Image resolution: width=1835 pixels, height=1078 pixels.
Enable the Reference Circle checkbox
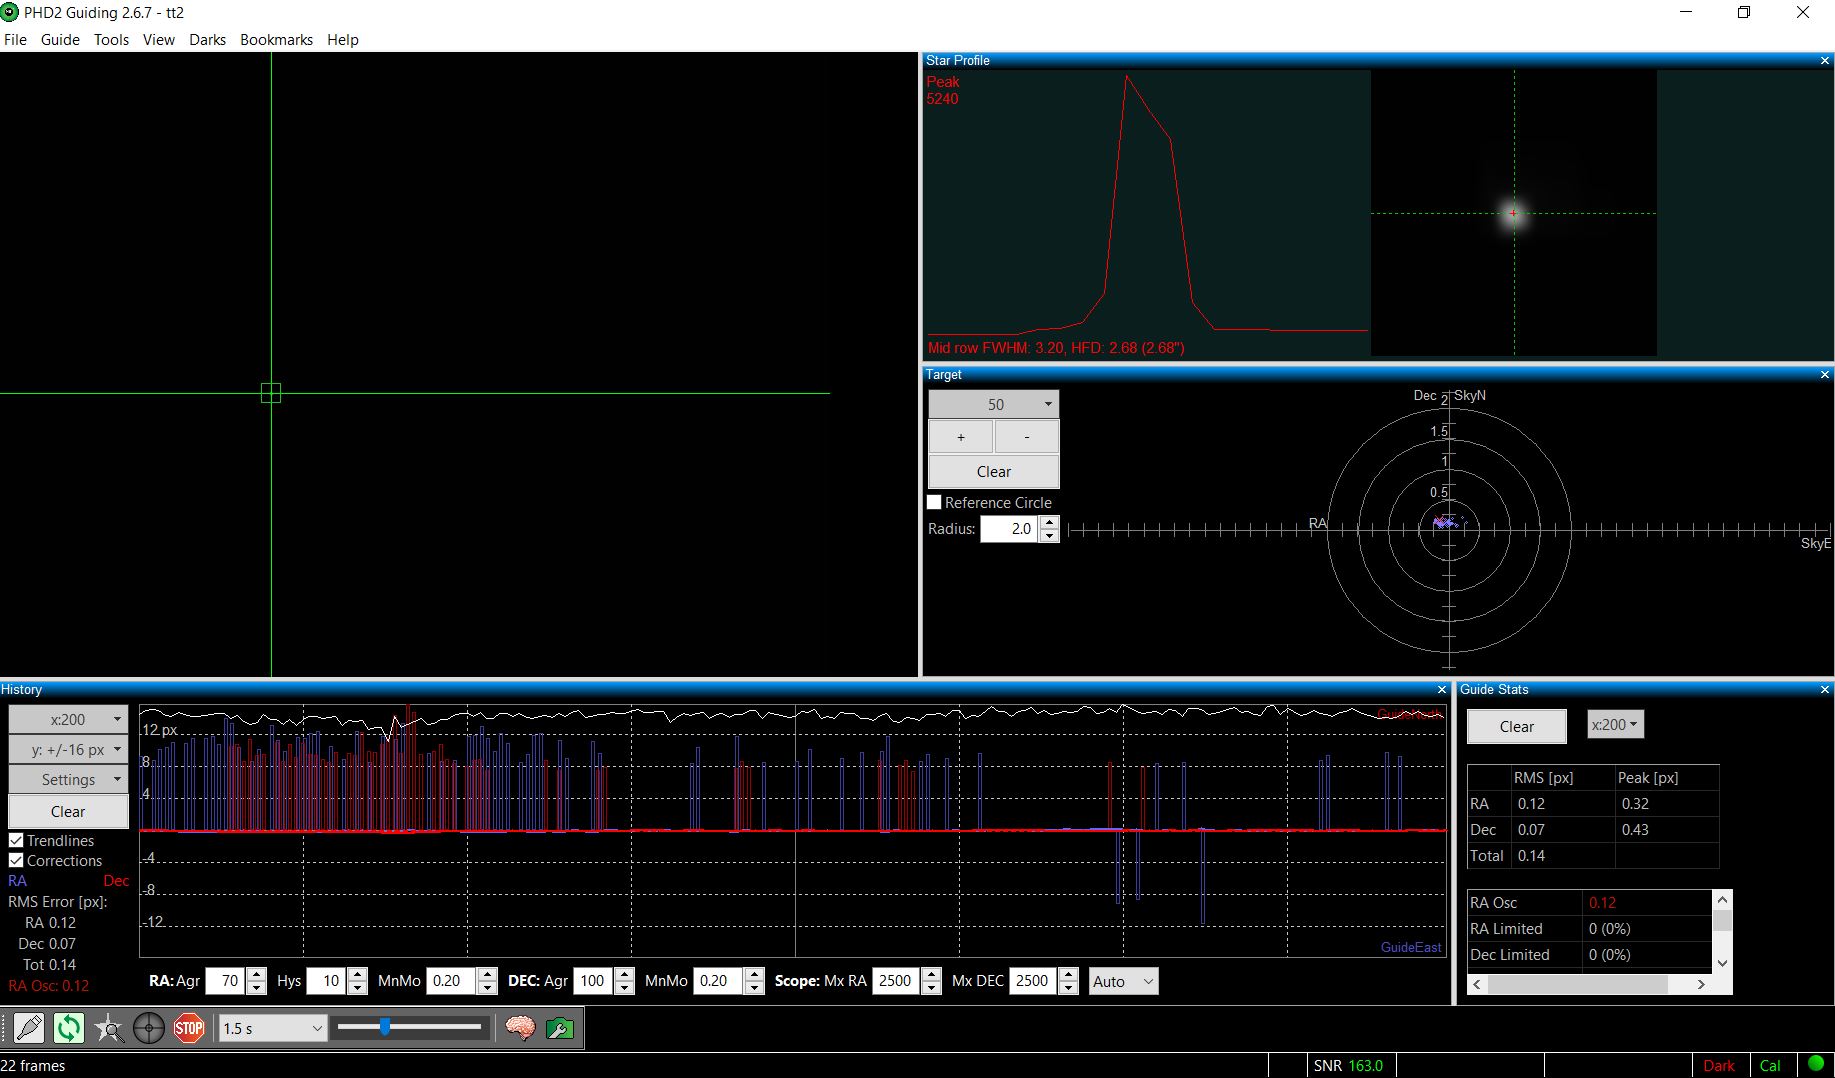tap(935, 503)
